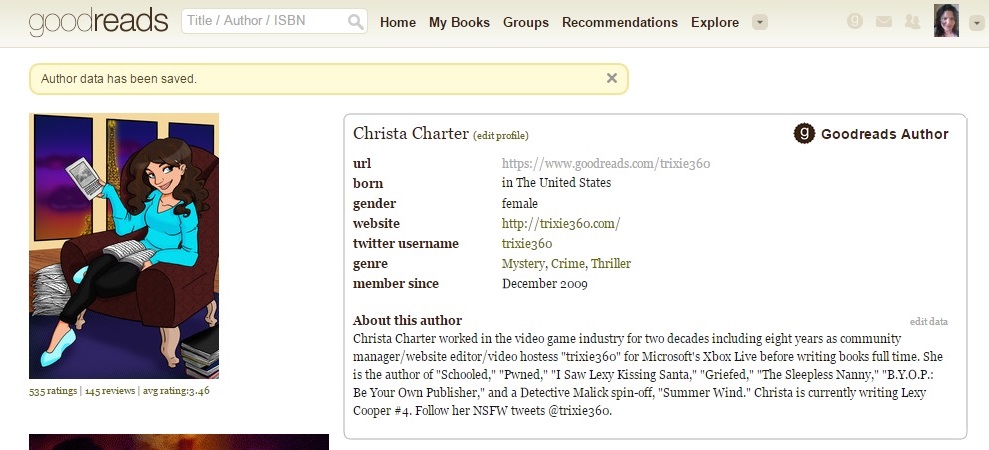This screenshot has height=450, width=989.
Task: Go to the Home menu item
Action: coord(398,22)
